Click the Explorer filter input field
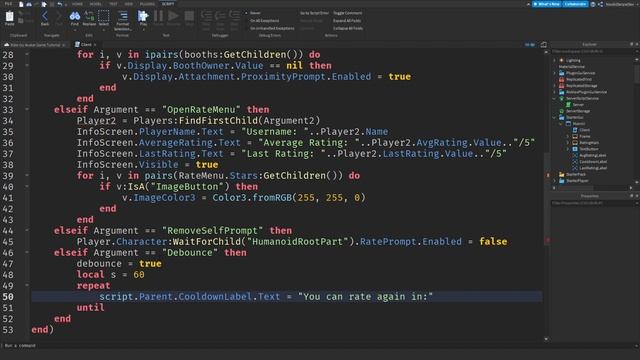Screen dimensions: 640x360 click(x=591, y=51)
